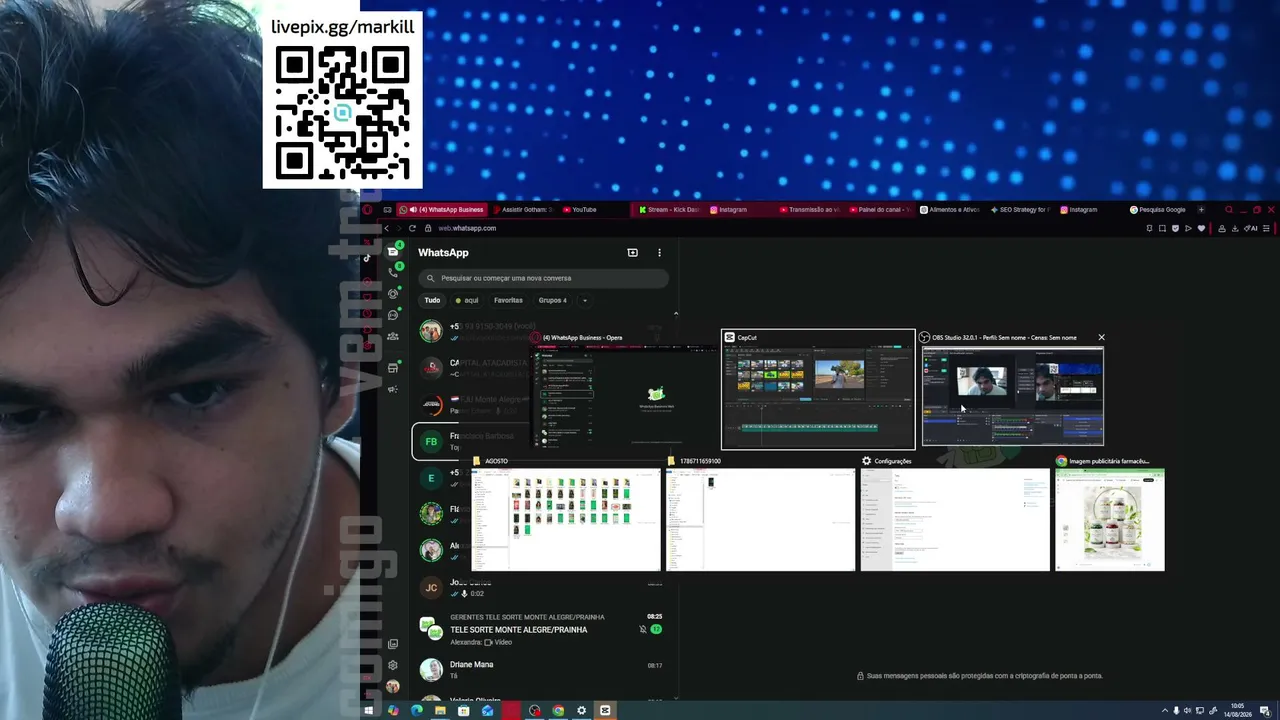Open Google Chrome from the taskbar
1280x720 pixels.
pyautogui.click(x=558, y=711)
